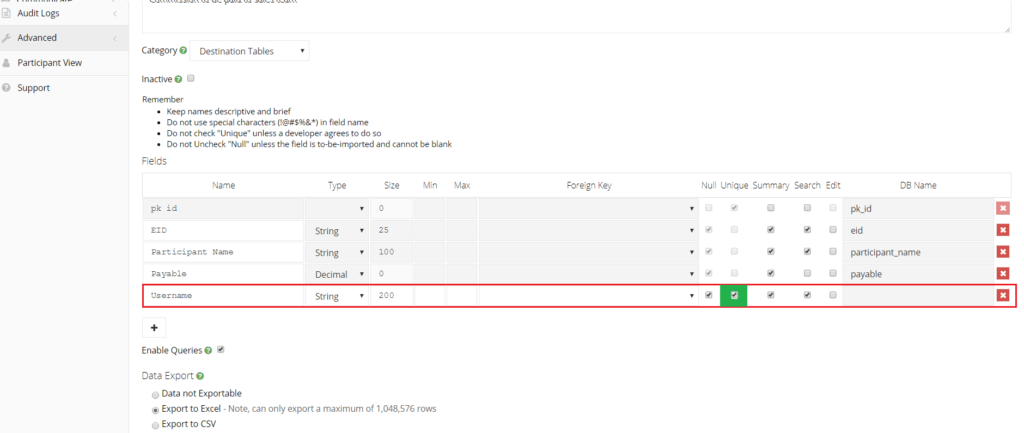Click the Advanced wrench icon
This screenshot has height=433, width=1024.
tap(7, 38)
